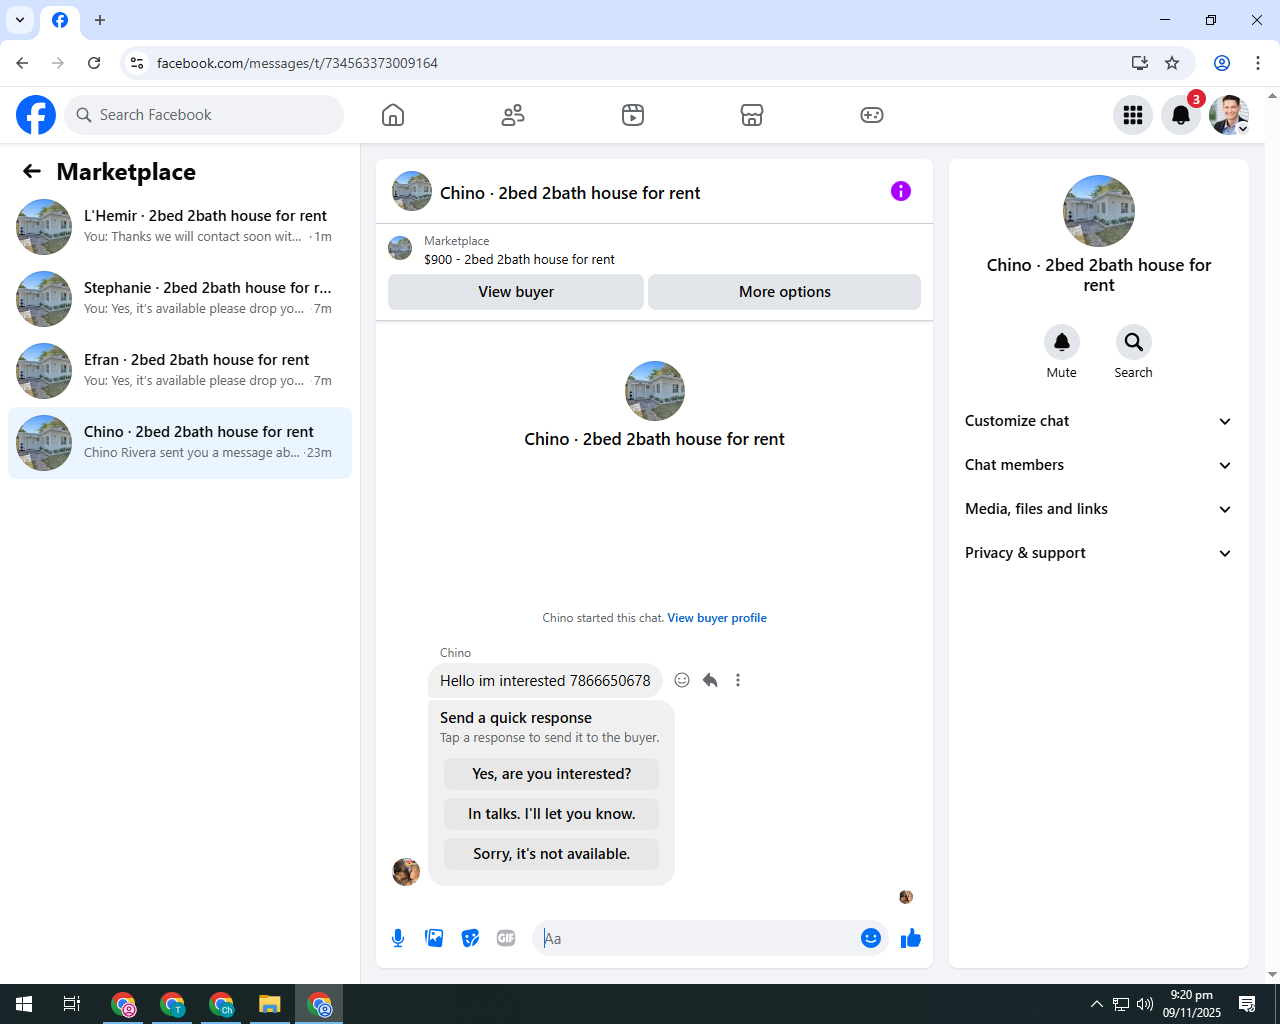Open the Friends icon in top navigation
This screenshot has height=1024, width=1280.
513,115
